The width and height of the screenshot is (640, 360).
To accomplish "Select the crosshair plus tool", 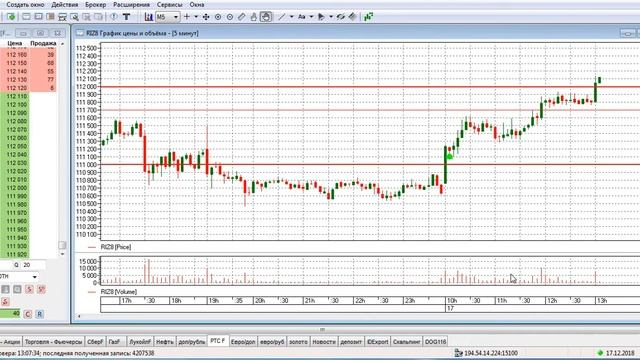I will (187, 17).
